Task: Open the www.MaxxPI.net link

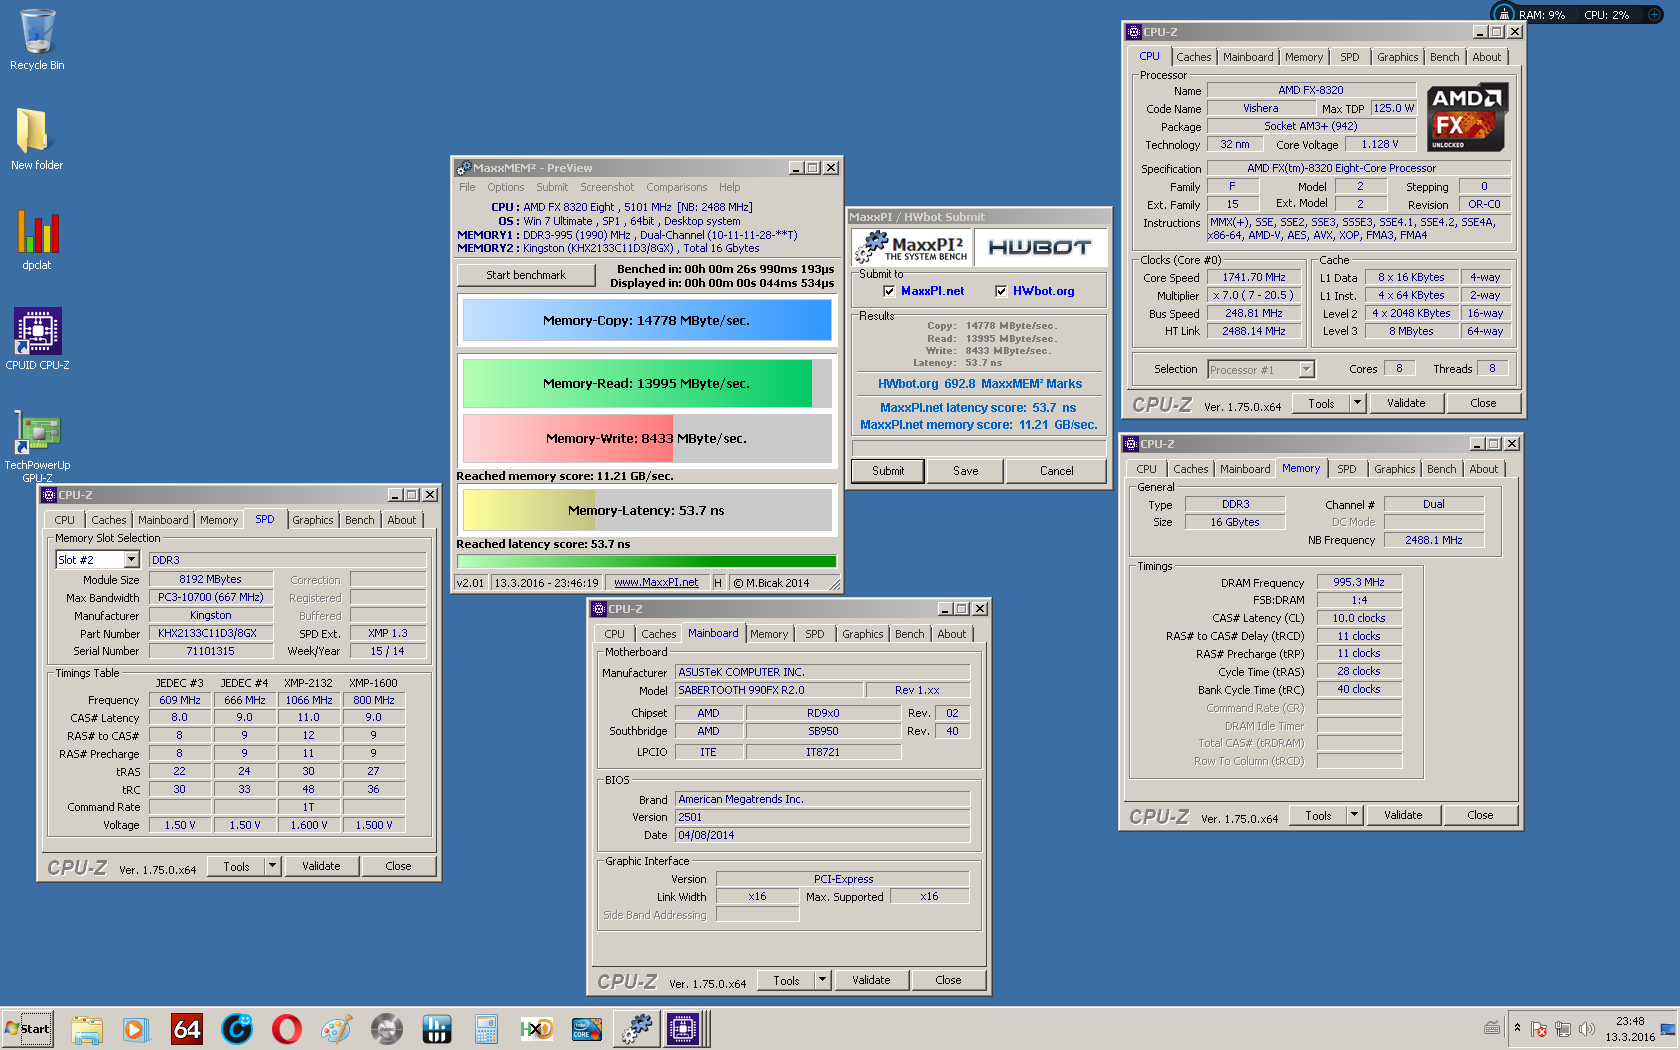Action: 656,583
